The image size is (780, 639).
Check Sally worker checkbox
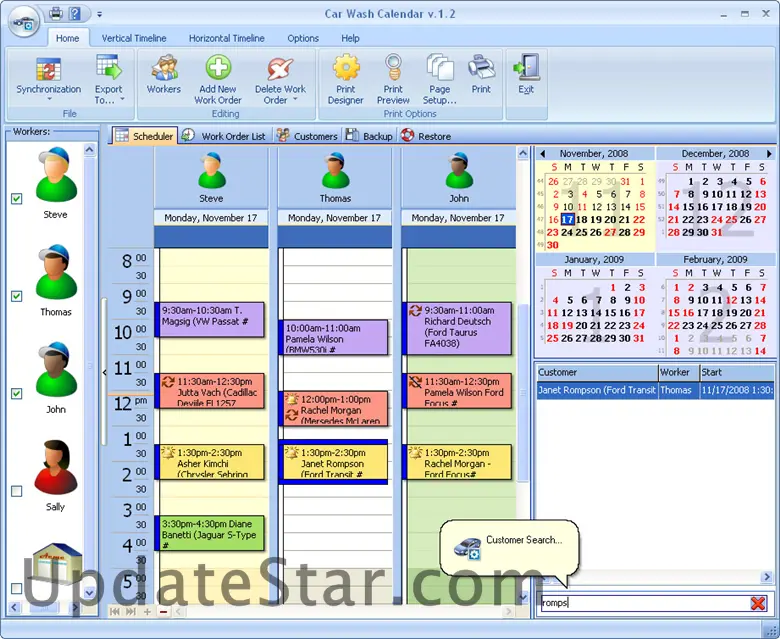point(16,491)
